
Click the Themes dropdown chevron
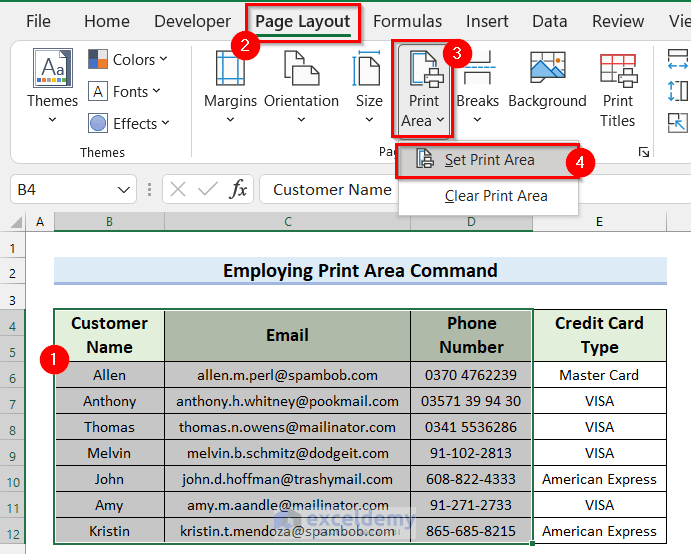point(52,119)
